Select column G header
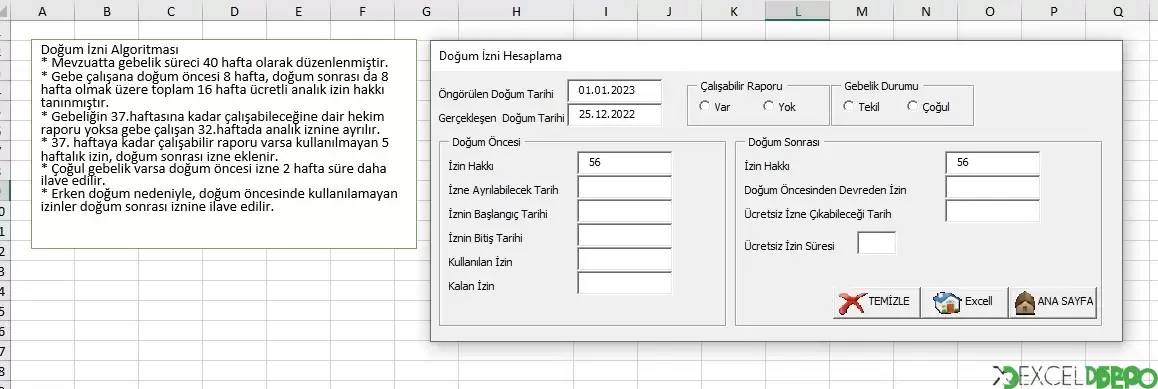Image resolution: width=1158 pixels, height=389 pixels. point(426,10)
